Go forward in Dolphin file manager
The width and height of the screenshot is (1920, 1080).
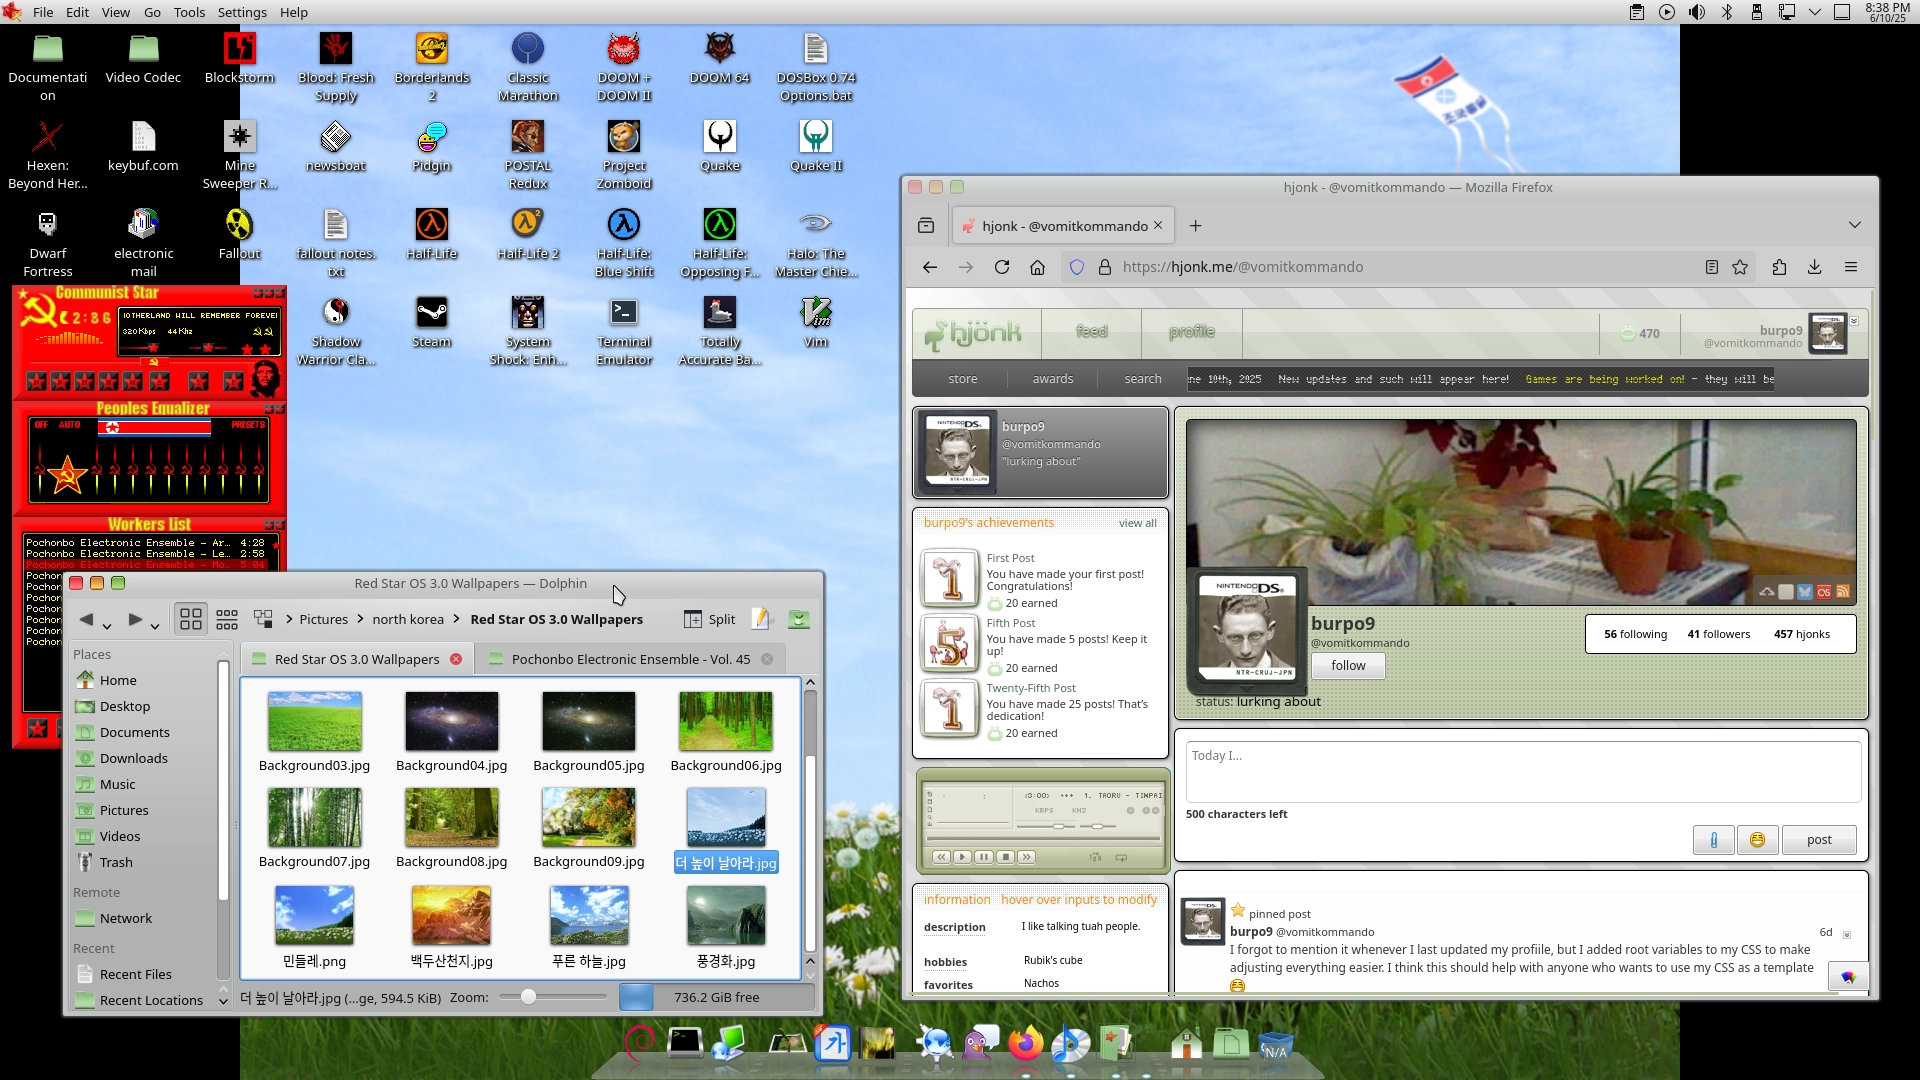coord(135,619)
